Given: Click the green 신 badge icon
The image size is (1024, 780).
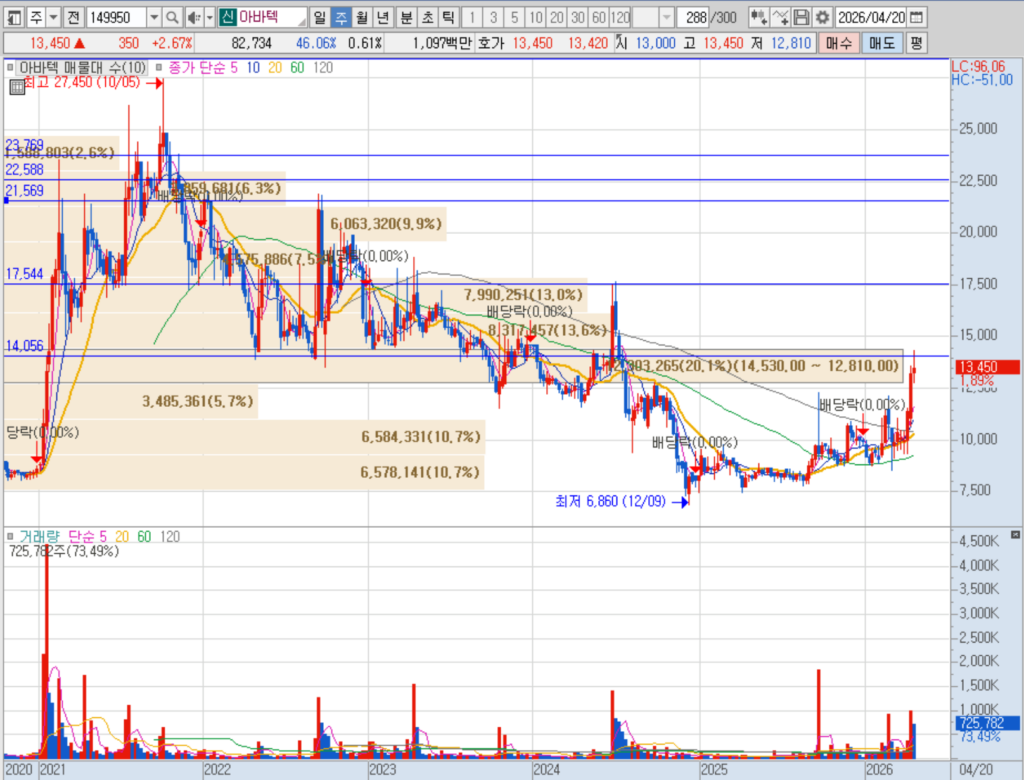Looking at the screenshot, I should pos(227,17).
